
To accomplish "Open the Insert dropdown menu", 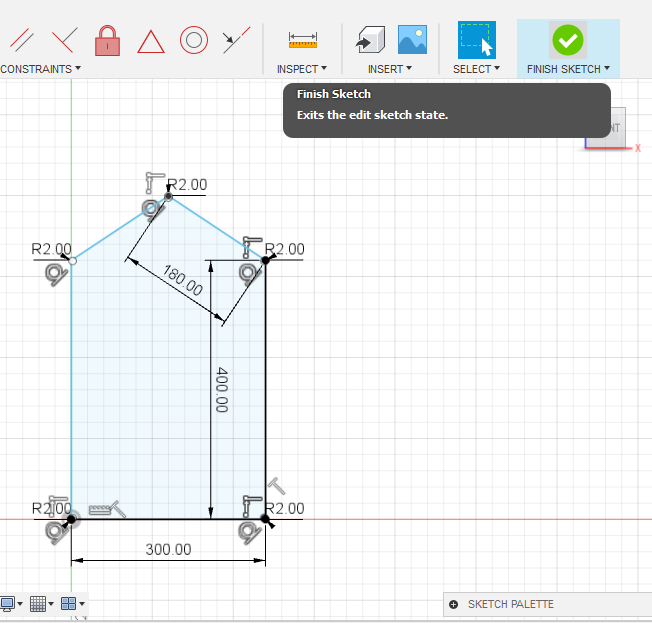I will pos(390,69).
